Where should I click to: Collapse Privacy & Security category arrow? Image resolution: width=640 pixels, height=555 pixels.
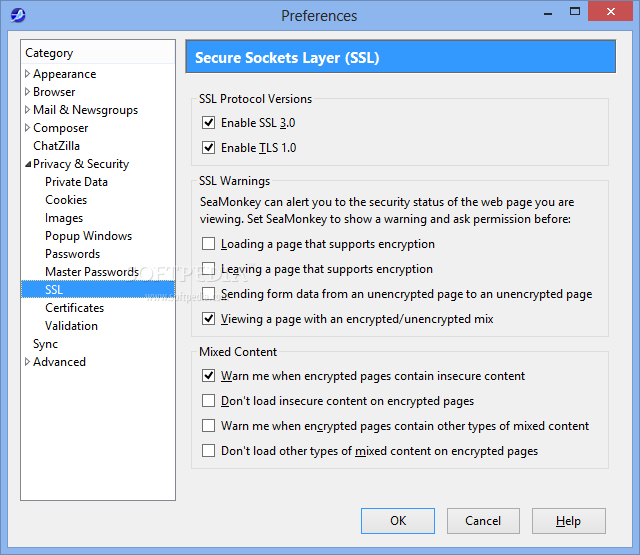coord(28,164)
